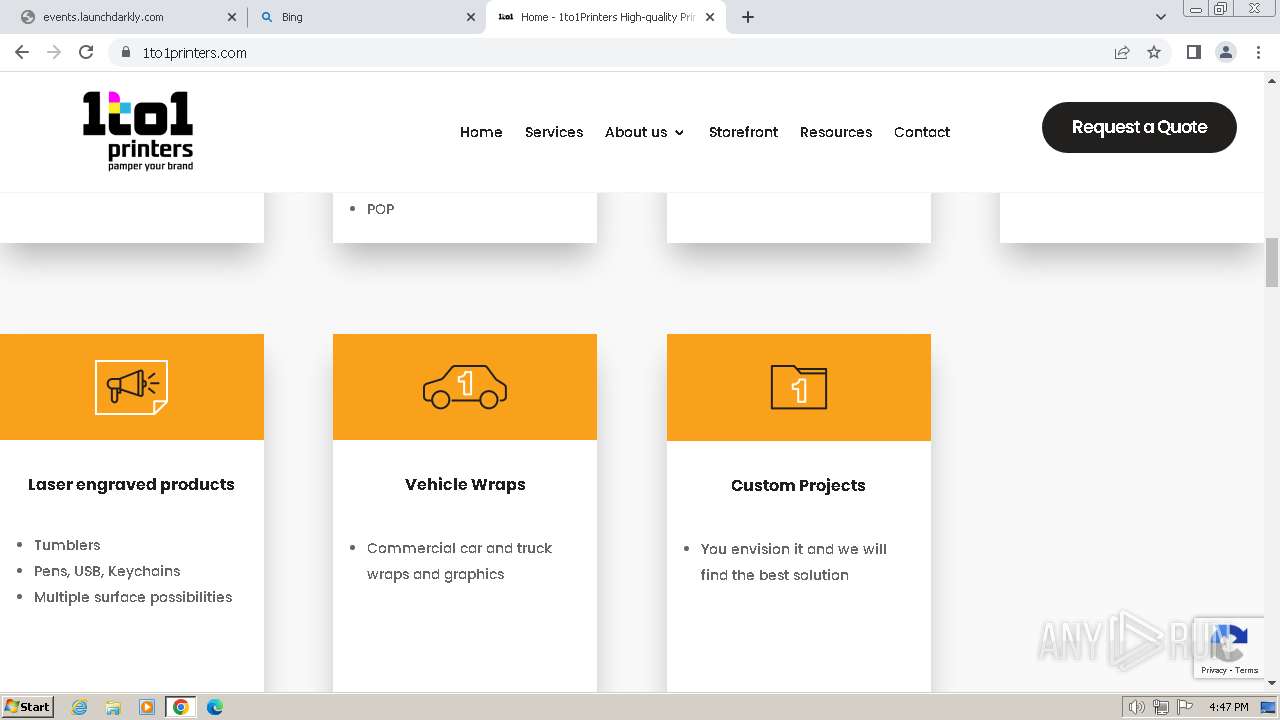1280x720 pixels.
Task: Share this page using the share icon
Action: point(1122,53)
